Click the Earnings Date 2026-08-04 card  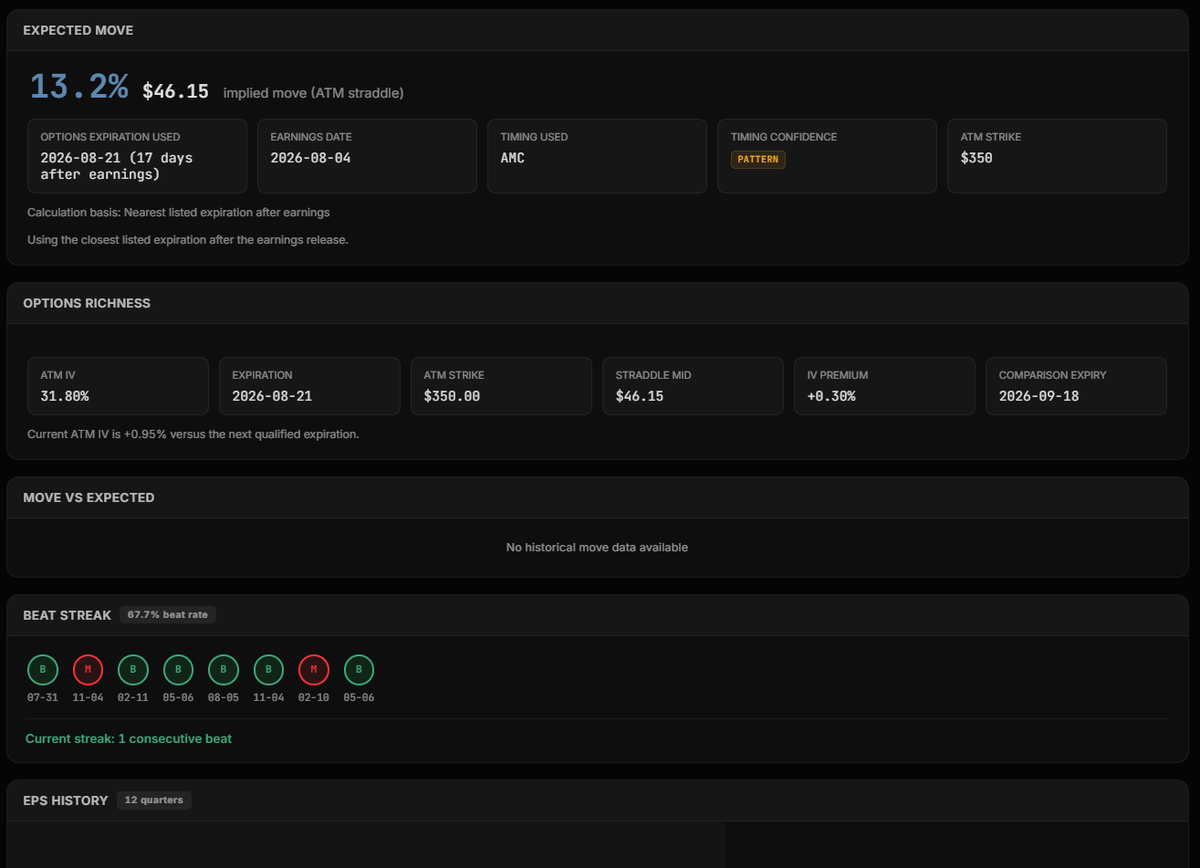pos(367,156)
